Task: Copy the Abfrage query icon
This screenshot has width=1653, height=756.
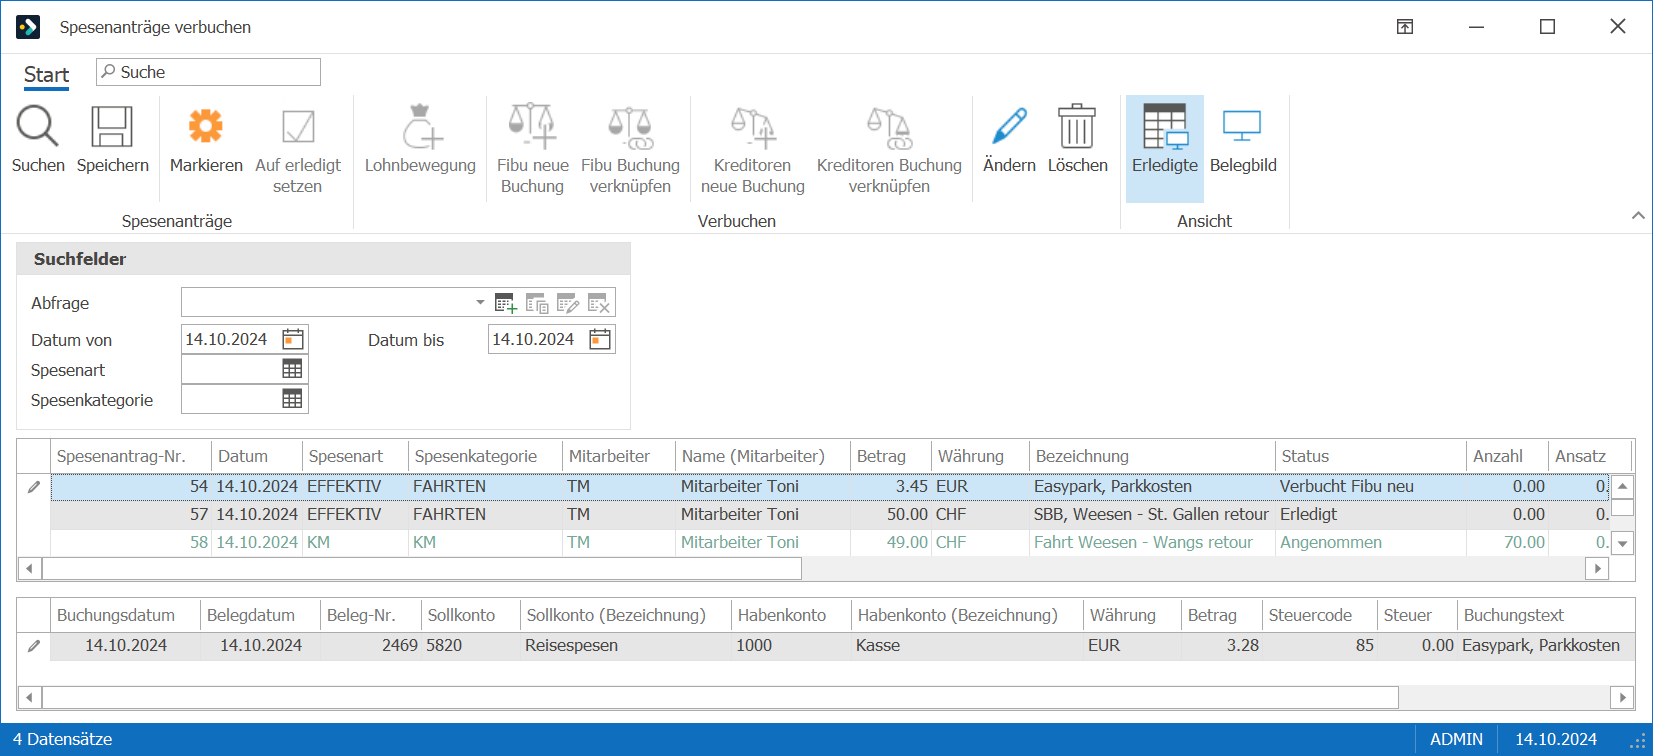Action: (x=537, y=303)
